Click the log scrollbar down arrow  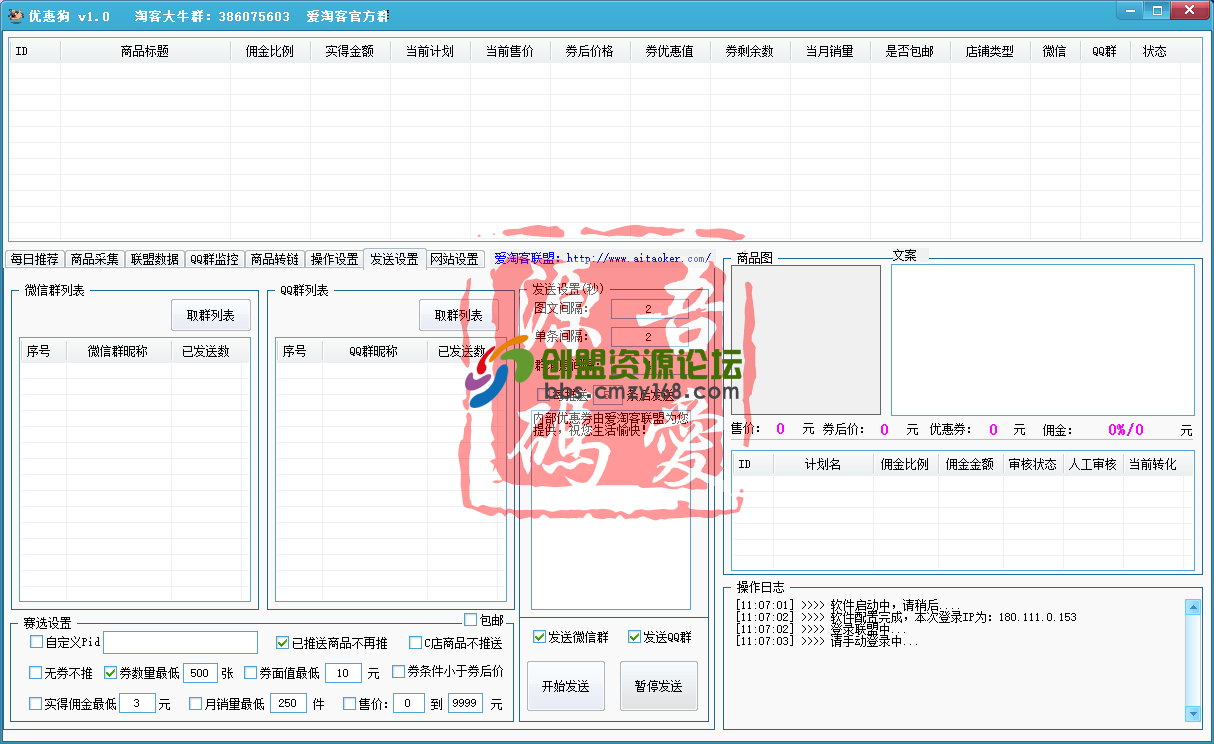(1192, 712)
